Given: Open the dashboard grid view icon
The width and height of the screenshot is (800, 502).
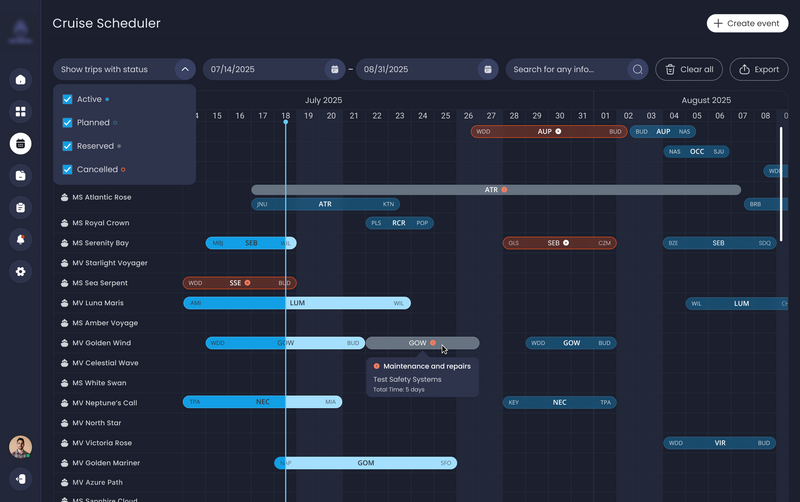Looking at the screenshot, I should click(x=20, y=111).
